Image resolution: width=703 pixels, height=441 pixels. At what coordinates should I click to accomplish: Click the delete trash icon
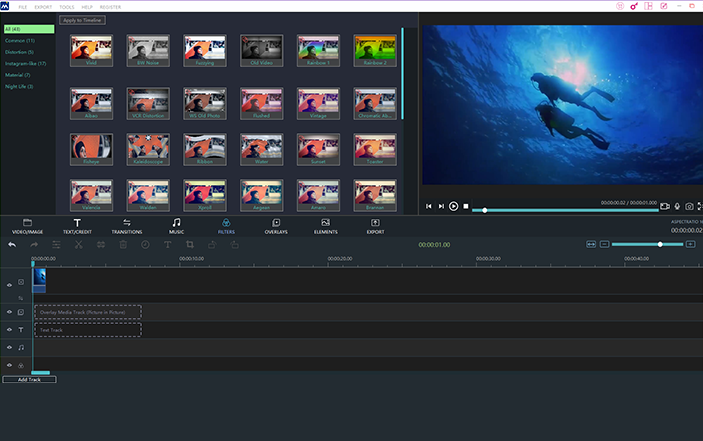pos(123,245)
